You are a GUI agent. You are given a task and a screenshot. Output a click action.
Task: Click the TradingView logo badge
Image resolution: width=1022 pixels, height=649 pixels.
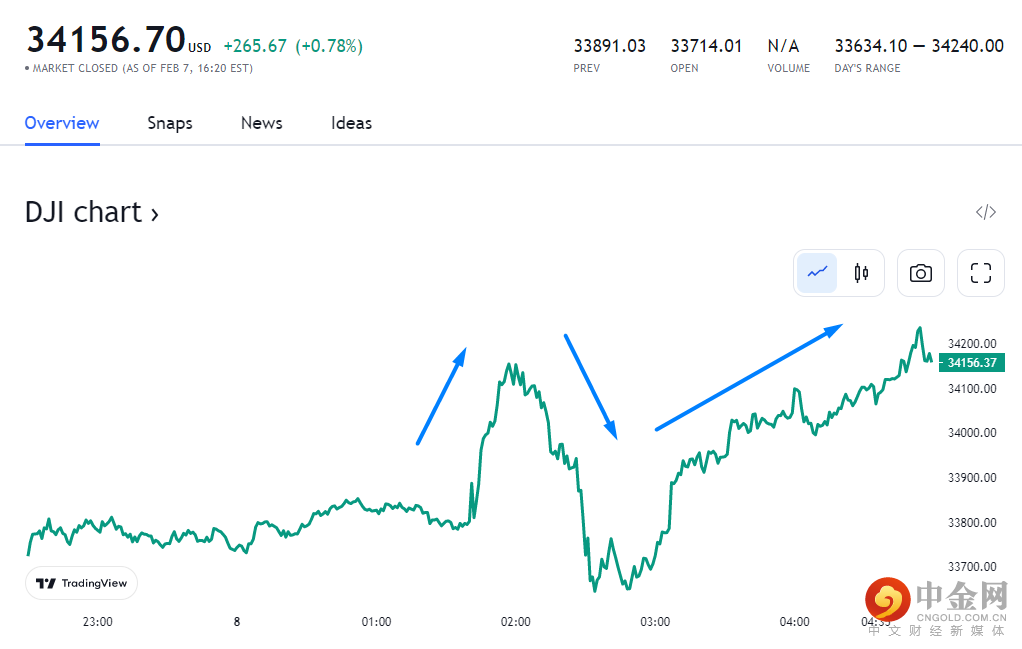[81, 583]
